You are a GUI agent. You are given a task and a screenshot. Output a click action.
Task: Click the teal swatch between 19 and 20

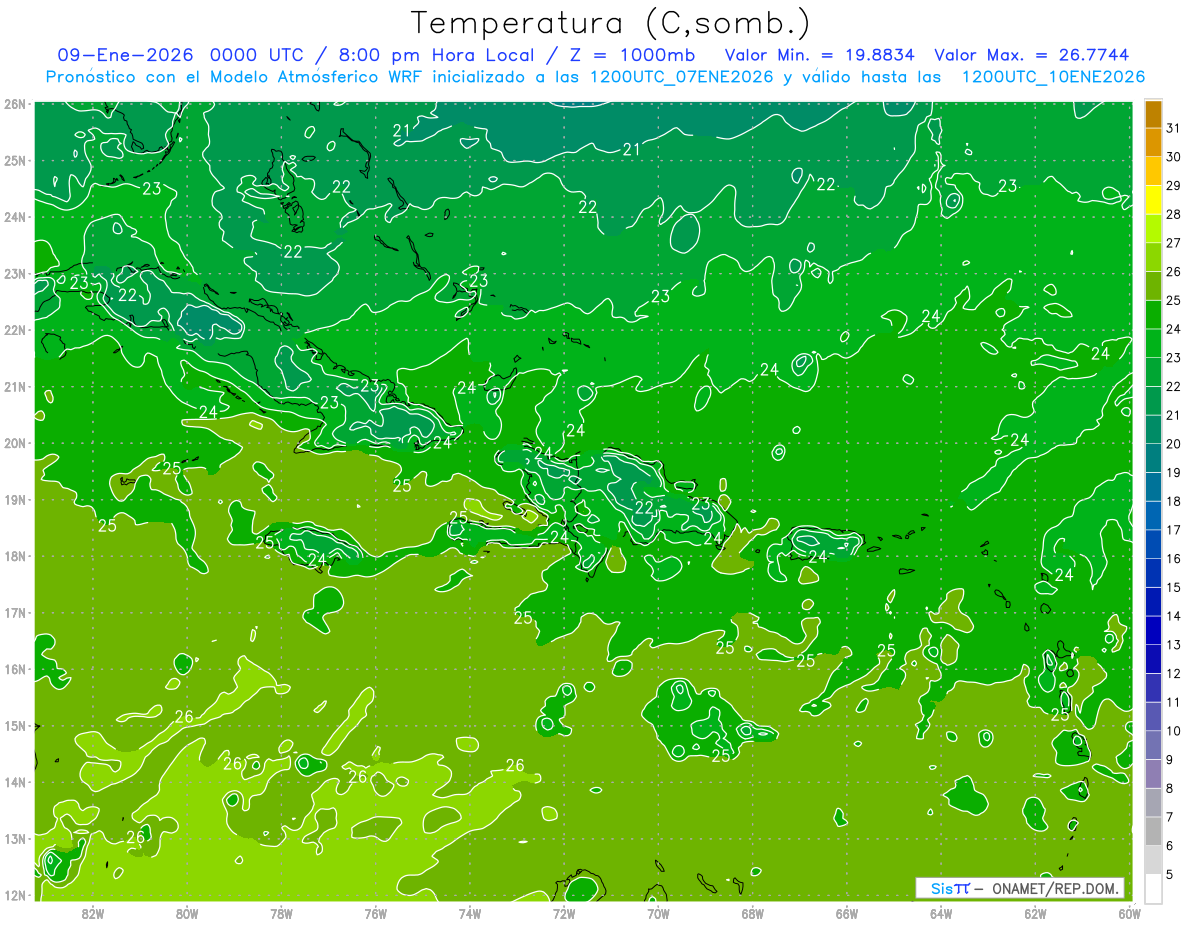pos(1153,458)
